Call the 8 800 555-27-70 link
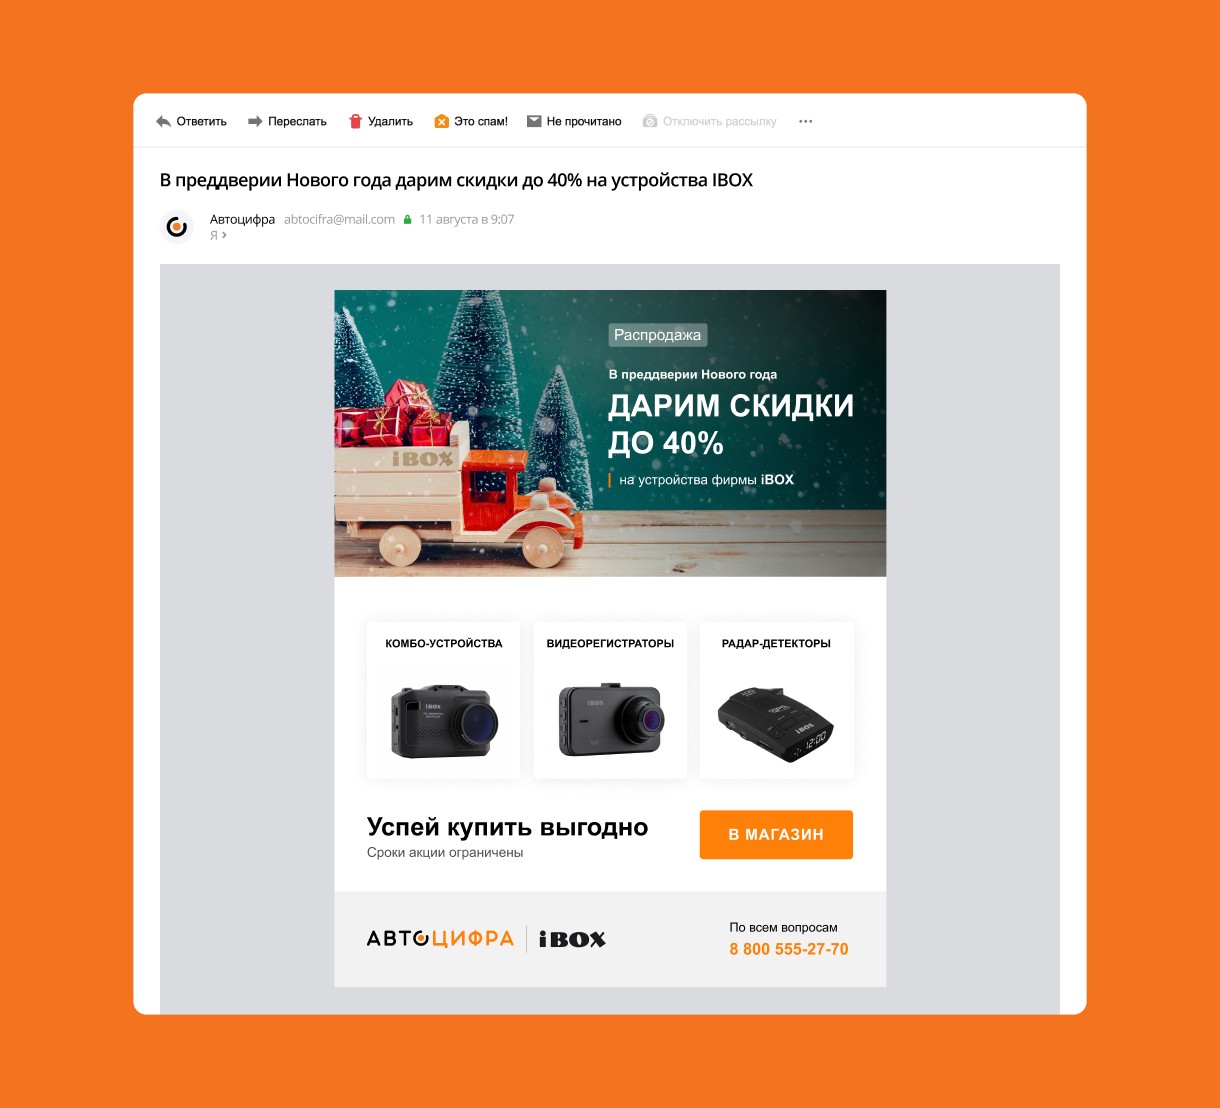The image size is (1220, 1108). (789, 949)
